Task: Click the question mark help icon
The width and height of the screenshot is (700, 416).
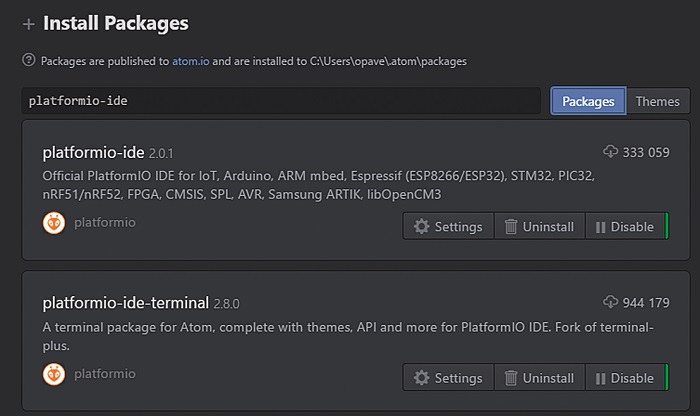Action: pyautogui.click(x=29, y=60)
